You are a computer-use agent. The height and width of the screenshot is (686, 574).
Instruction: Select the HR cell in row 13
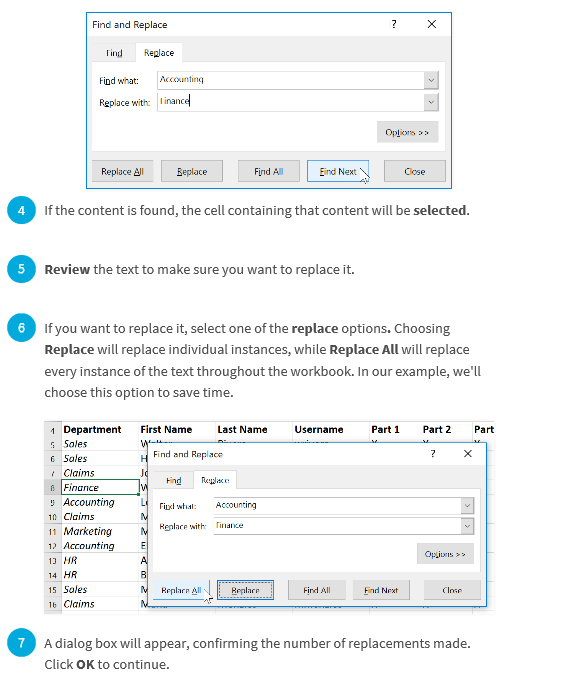pyautogui.click(x=100, y=560)
